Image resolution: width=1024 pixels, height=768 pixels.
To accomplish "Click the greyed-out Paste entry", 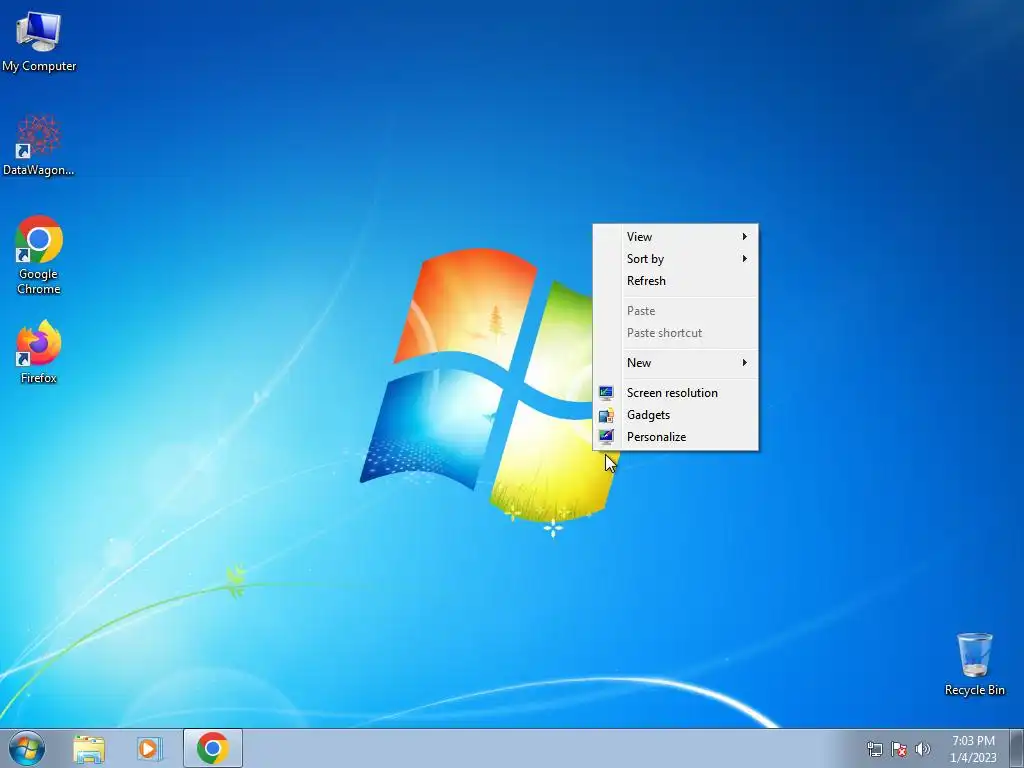I will tap(676, 311).
